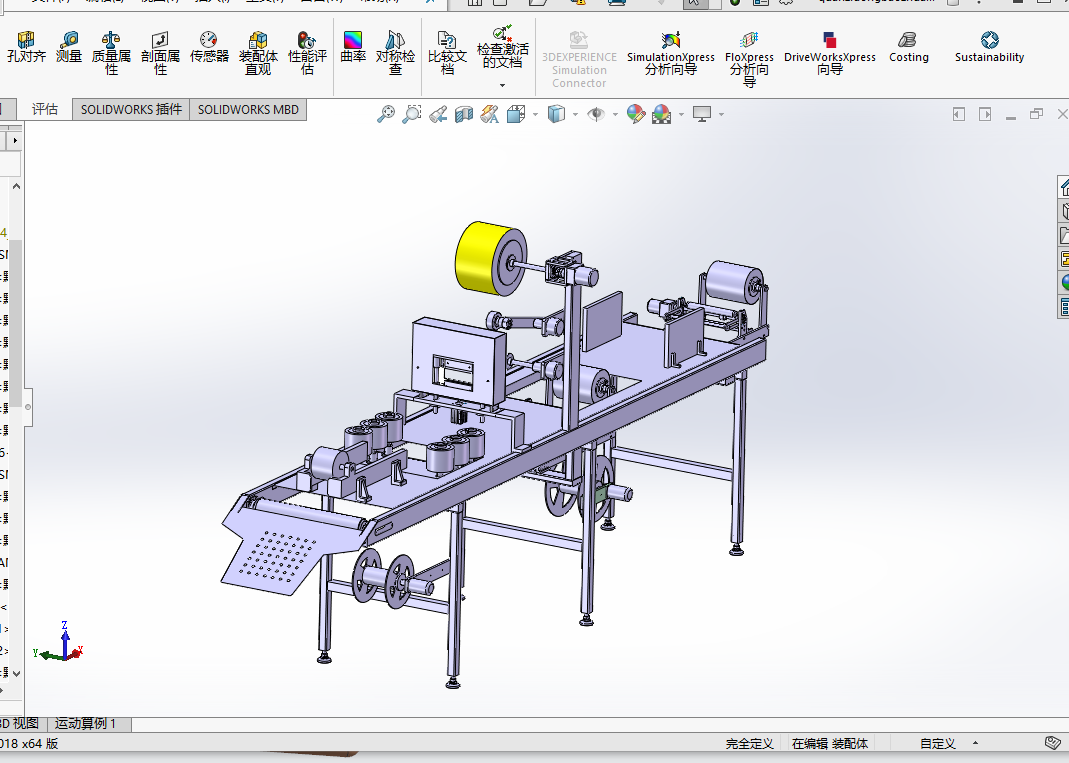
Task: Run 性能评估 performance evaluation
Action: [307, 53]
